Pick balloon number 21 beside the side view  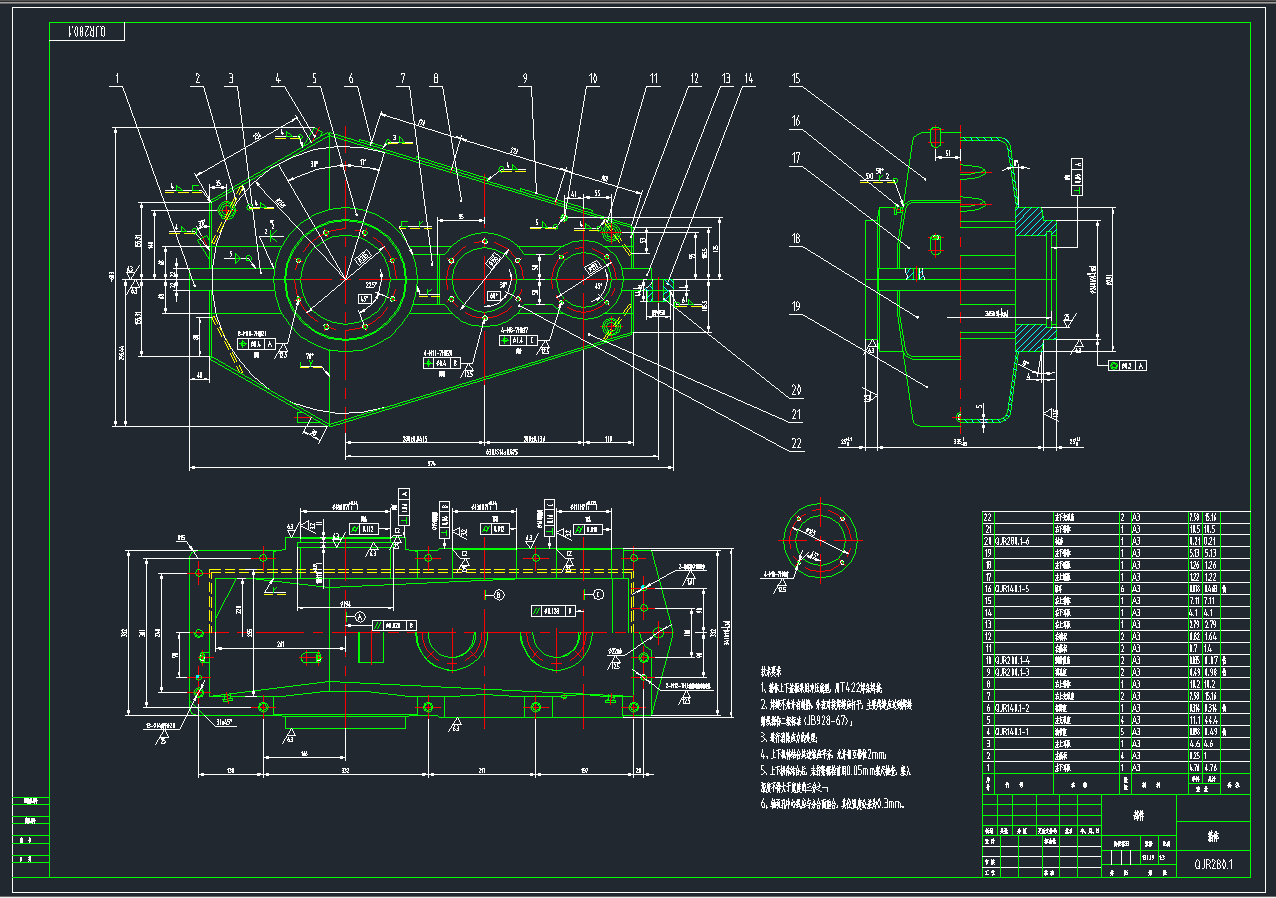(797, 416)
